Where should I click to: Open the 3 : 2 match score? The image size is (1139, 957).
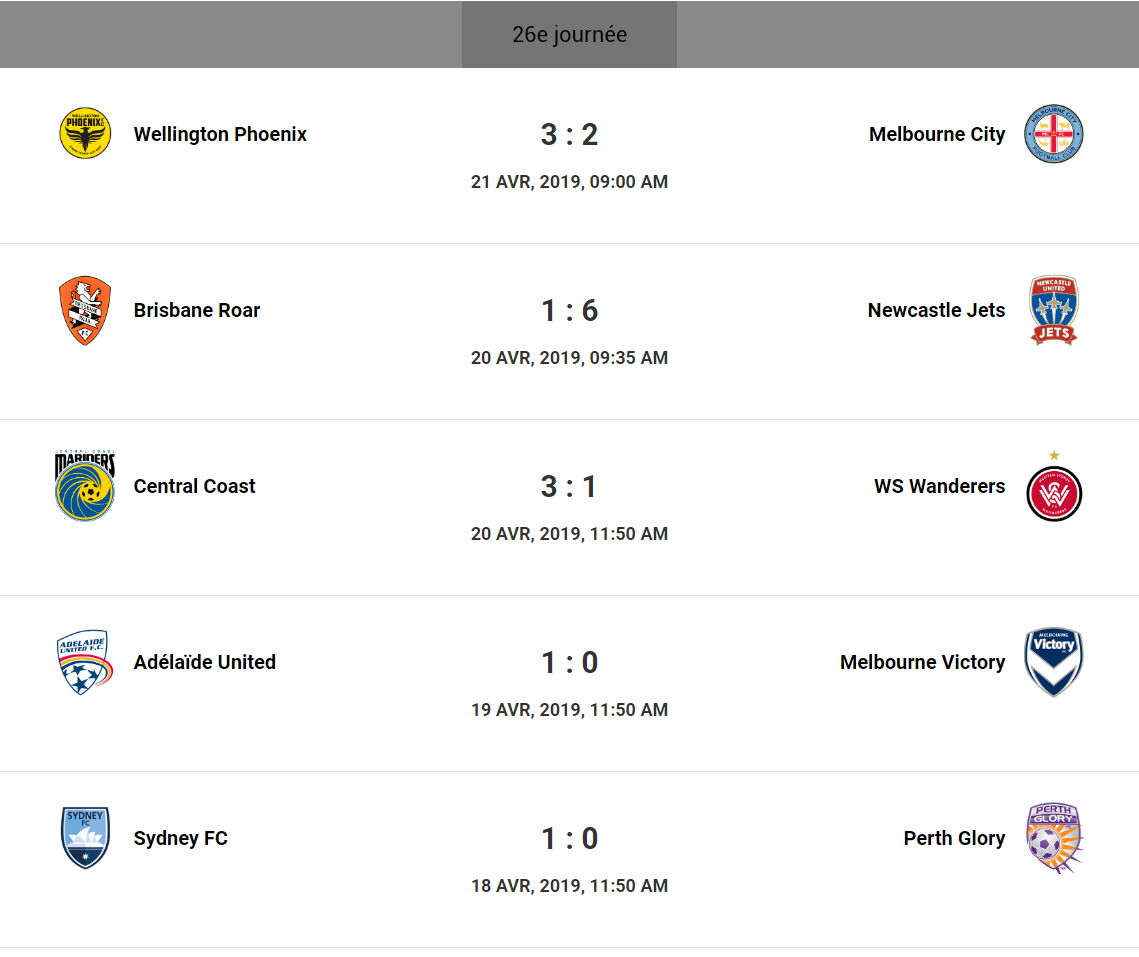click(569, 134)
